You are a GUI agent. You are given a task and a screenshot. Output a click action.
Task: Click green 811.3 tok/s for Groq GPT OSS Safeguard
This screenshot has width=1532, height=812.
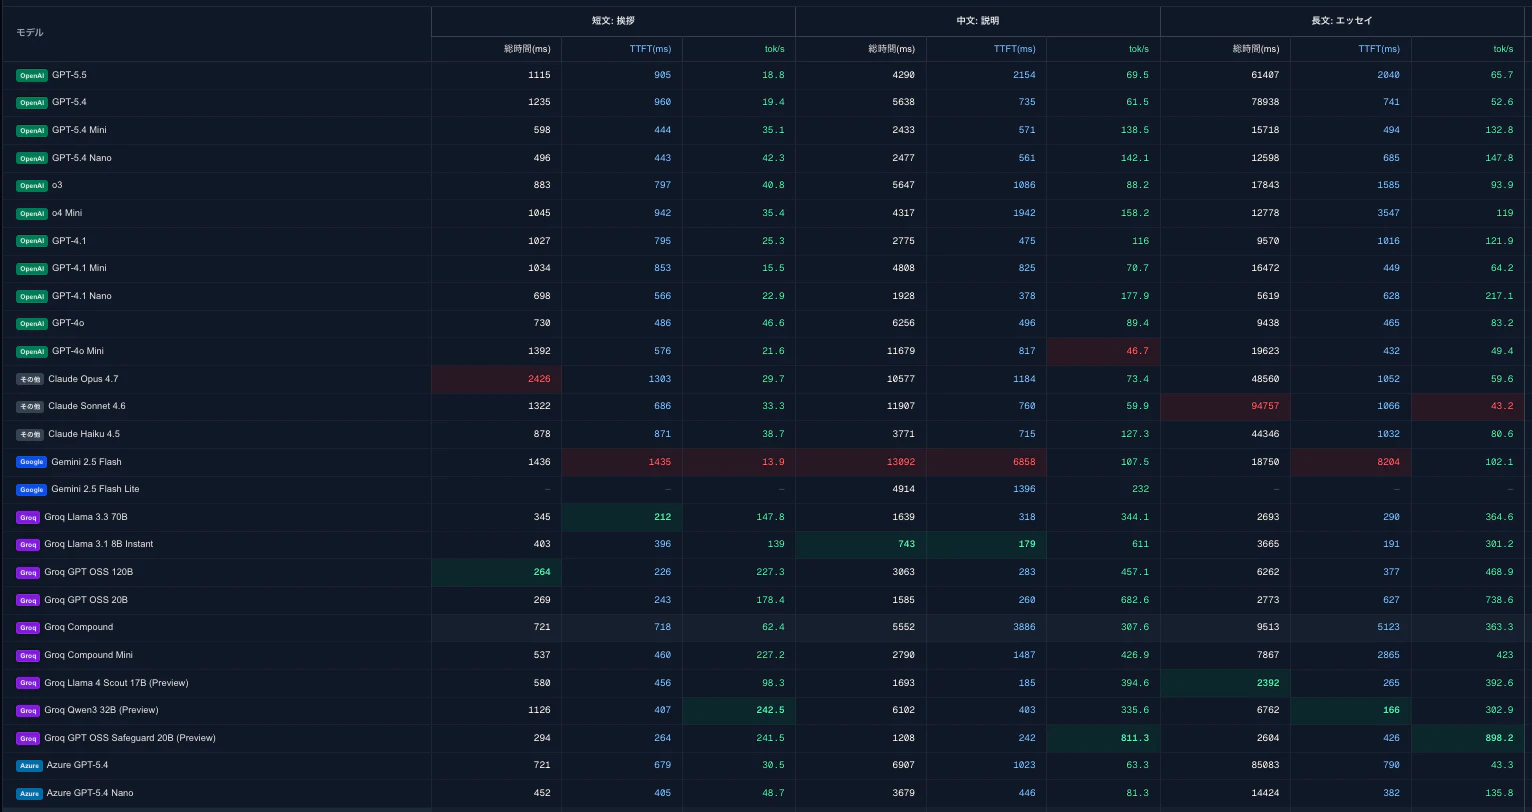pyautogui.click(x=1135, y=738)
